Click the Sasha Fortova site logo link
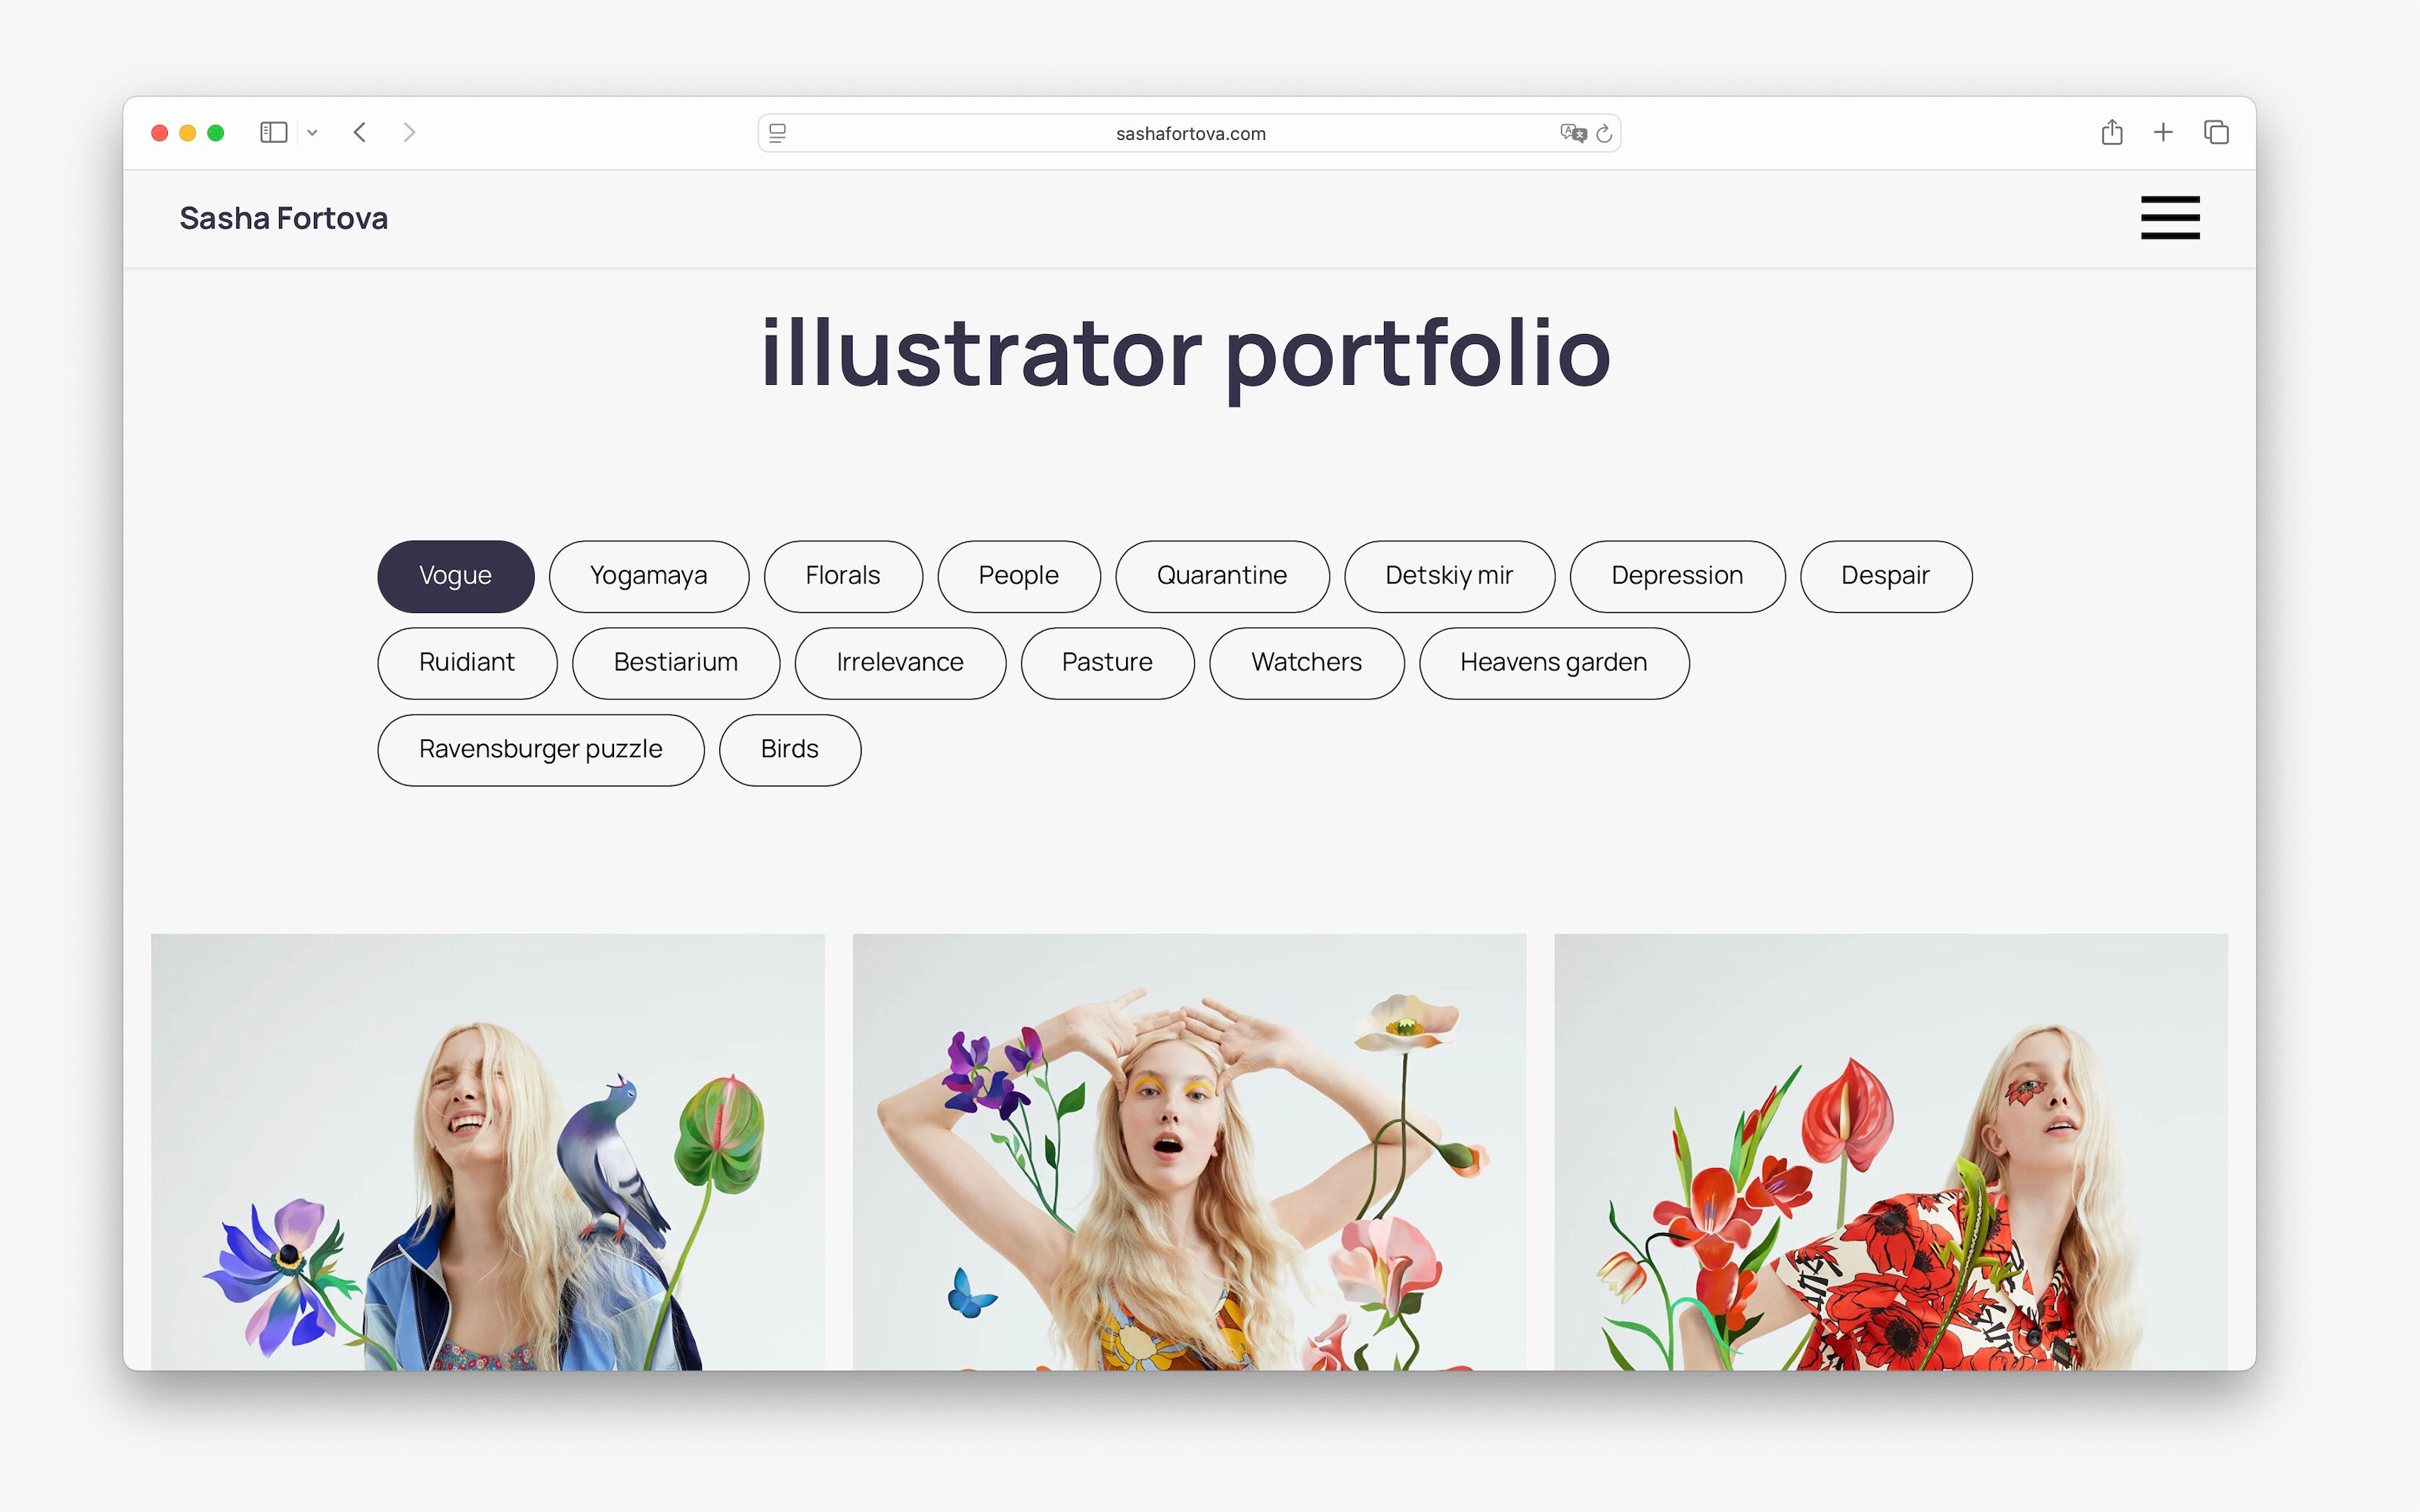The height and width of the screenshot is (1512, 2420). coord(283,218)
